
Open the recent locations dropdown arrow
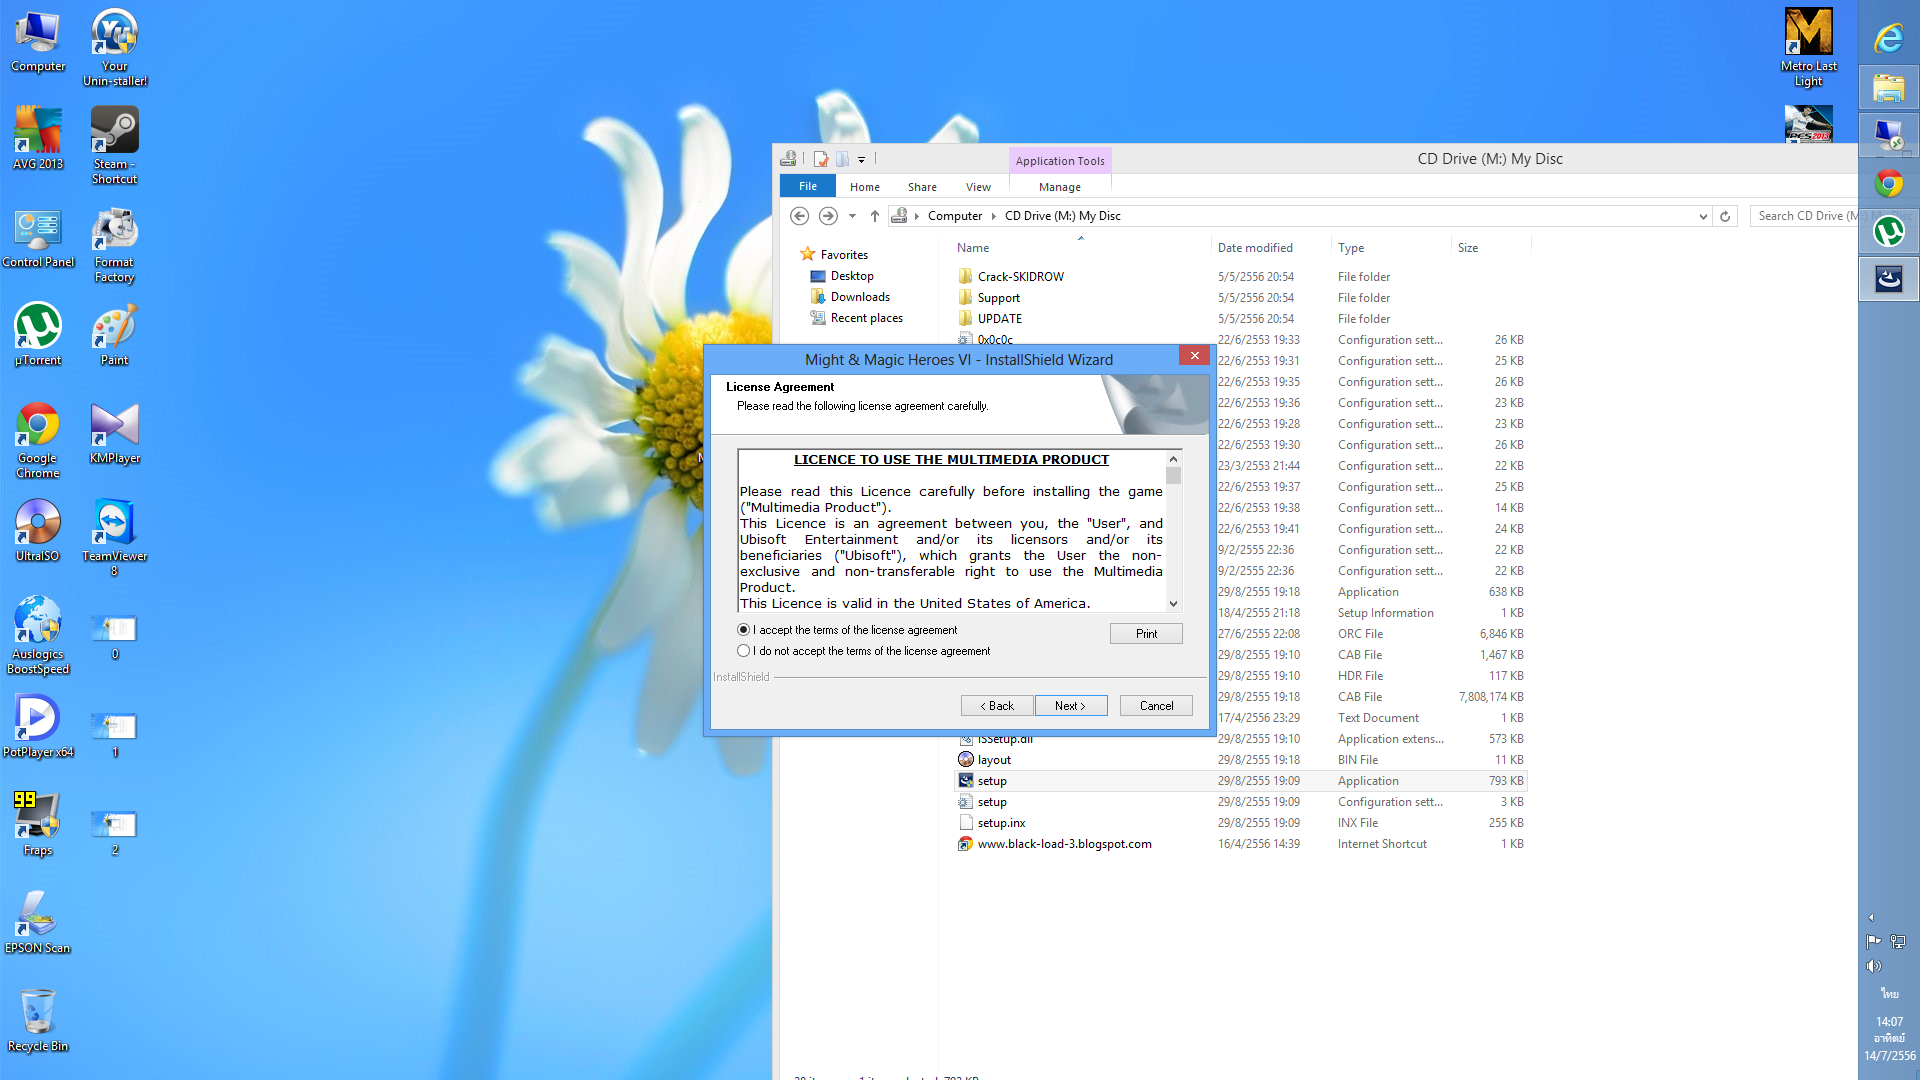(852, 216)
